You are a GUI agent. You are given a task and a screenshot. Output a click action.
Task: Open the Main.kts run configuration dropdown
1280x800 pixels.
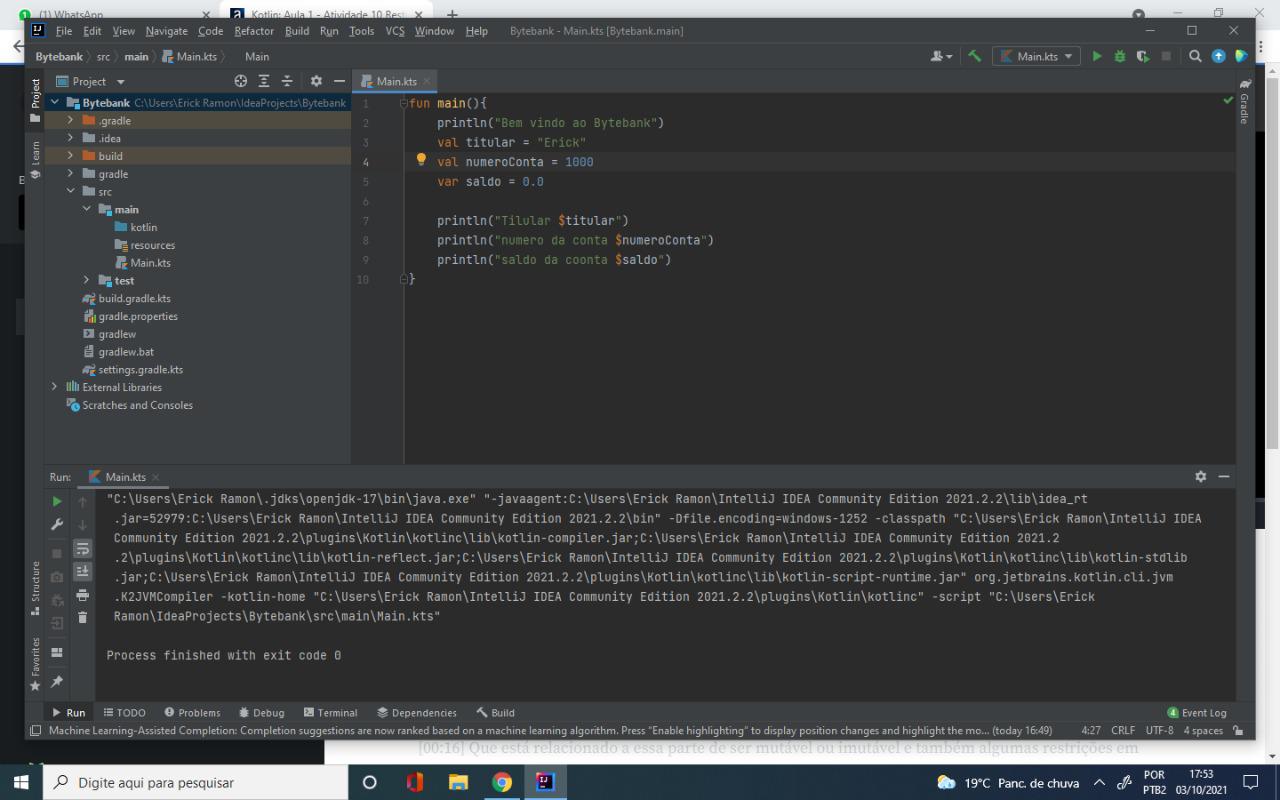click(x=1036, y=56)
